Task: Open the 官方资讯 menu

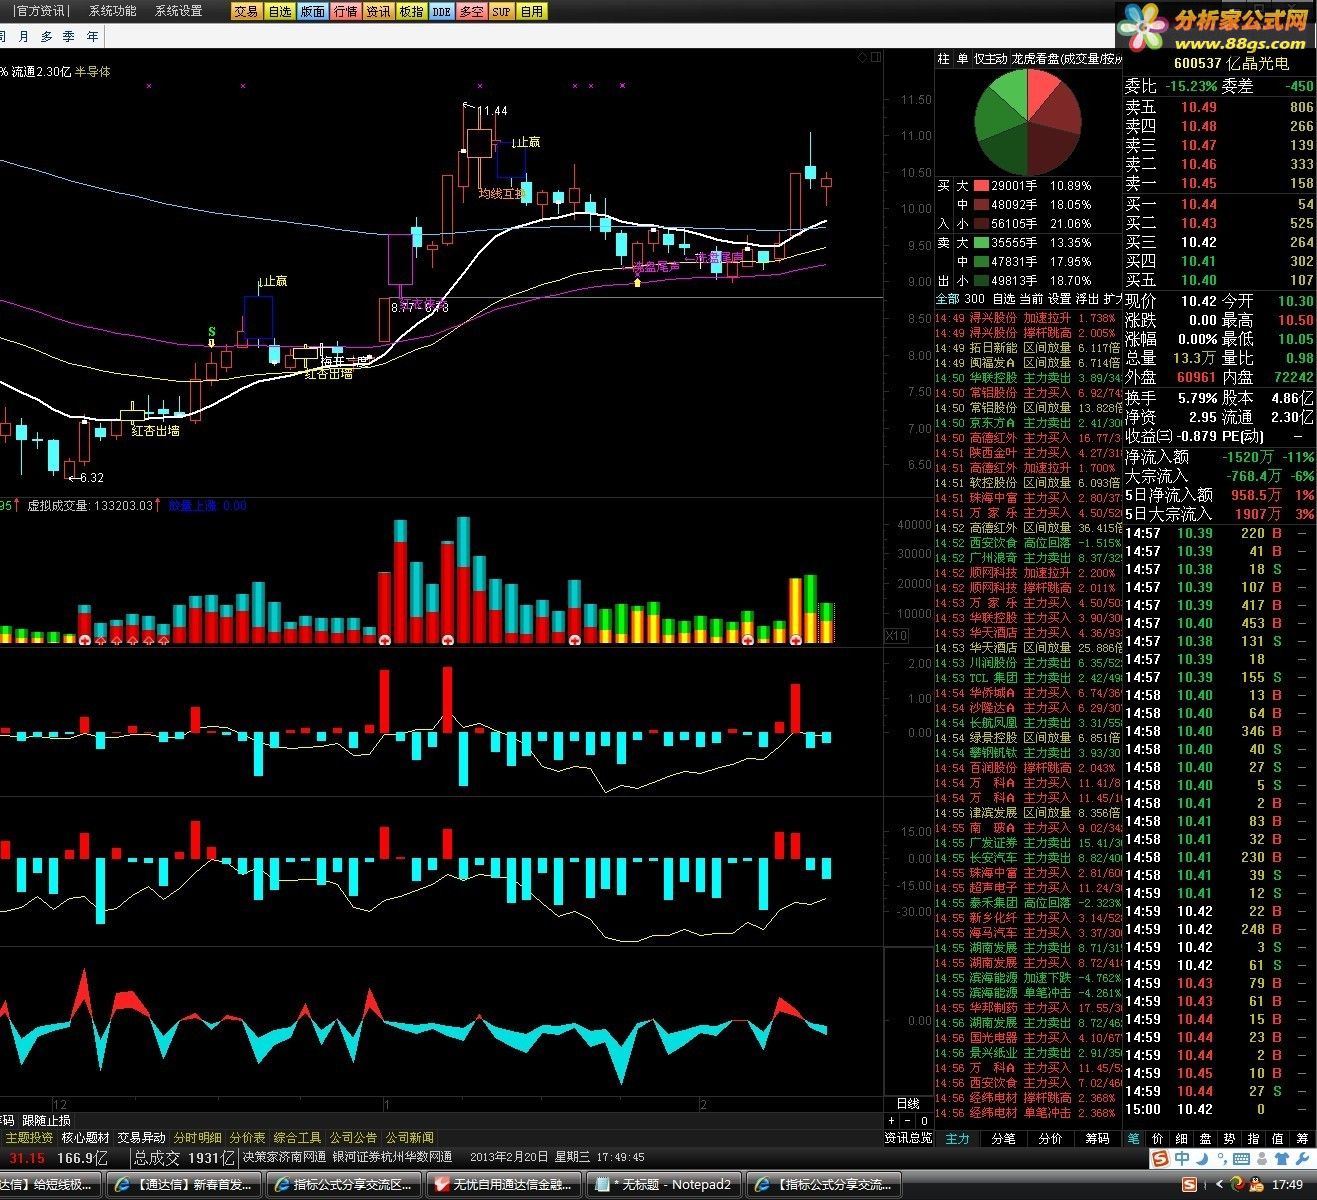Action: coord(41,11)
